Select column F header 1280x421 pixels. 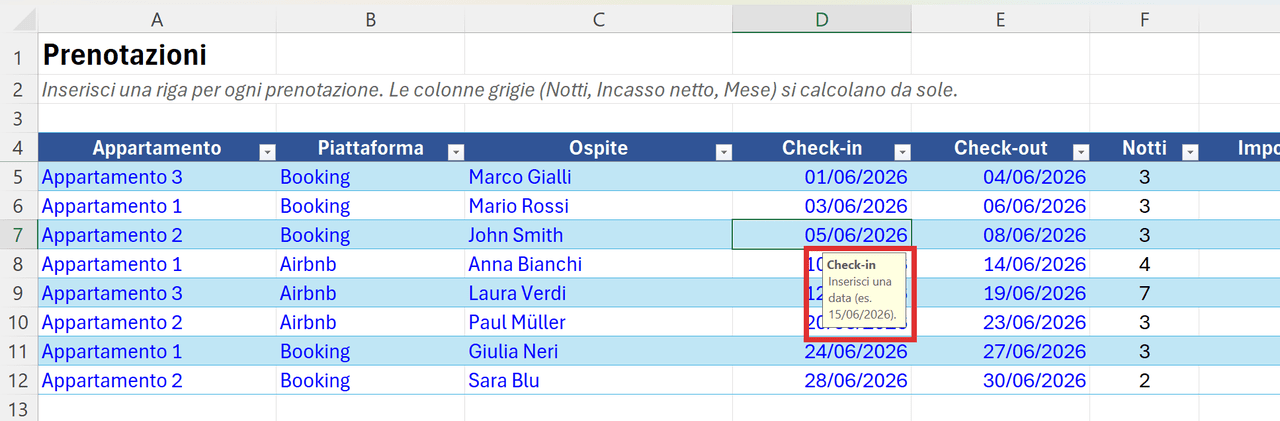point(1144,19)
